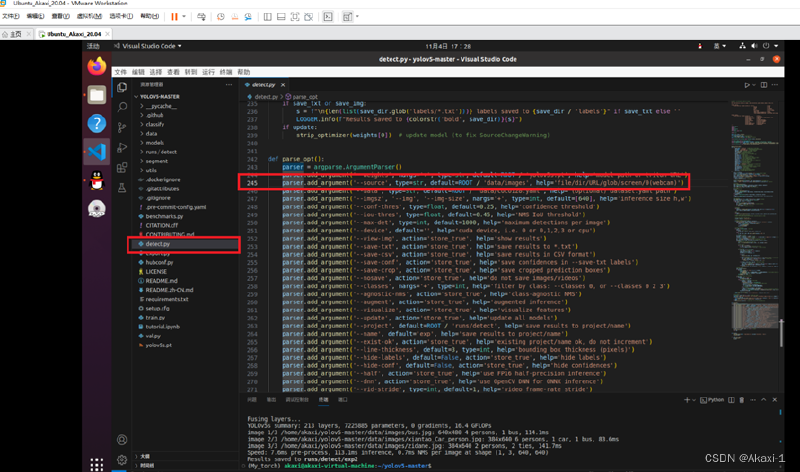
Task: Open VS Code 终端 menu
Action: 226,72
